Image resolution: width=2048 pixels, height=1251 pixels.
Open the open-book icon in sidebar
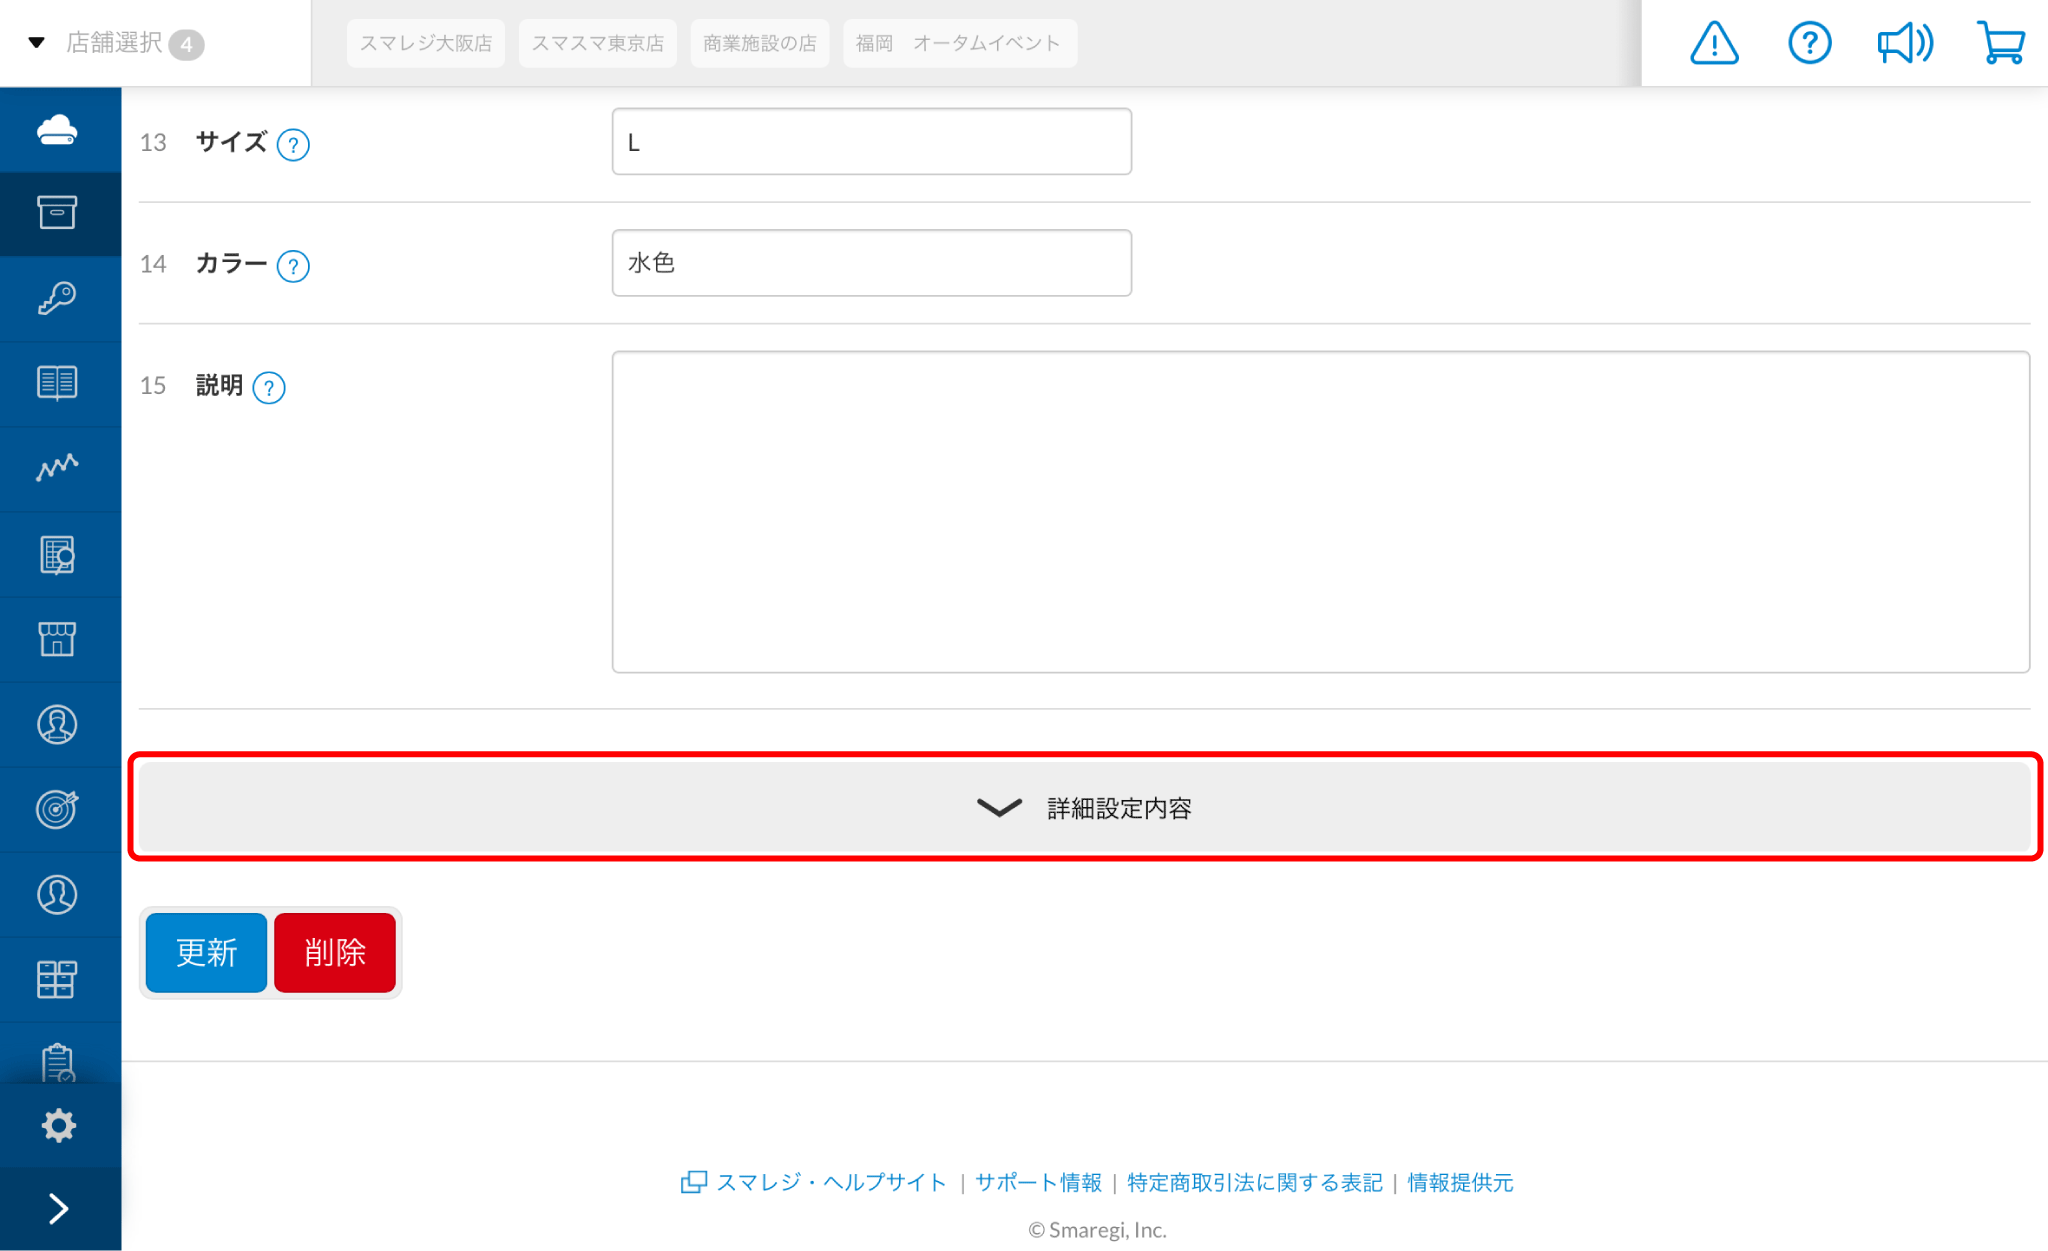point(58,383)
